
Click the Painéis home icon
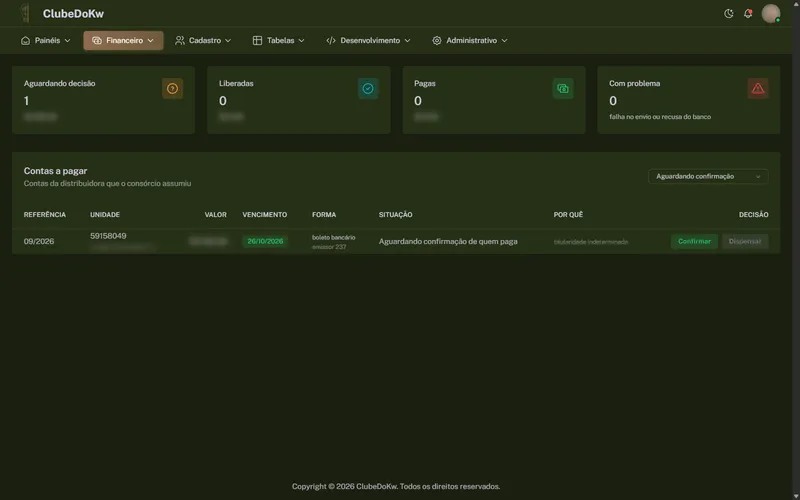pyautogui.click(x=26, y=40)
